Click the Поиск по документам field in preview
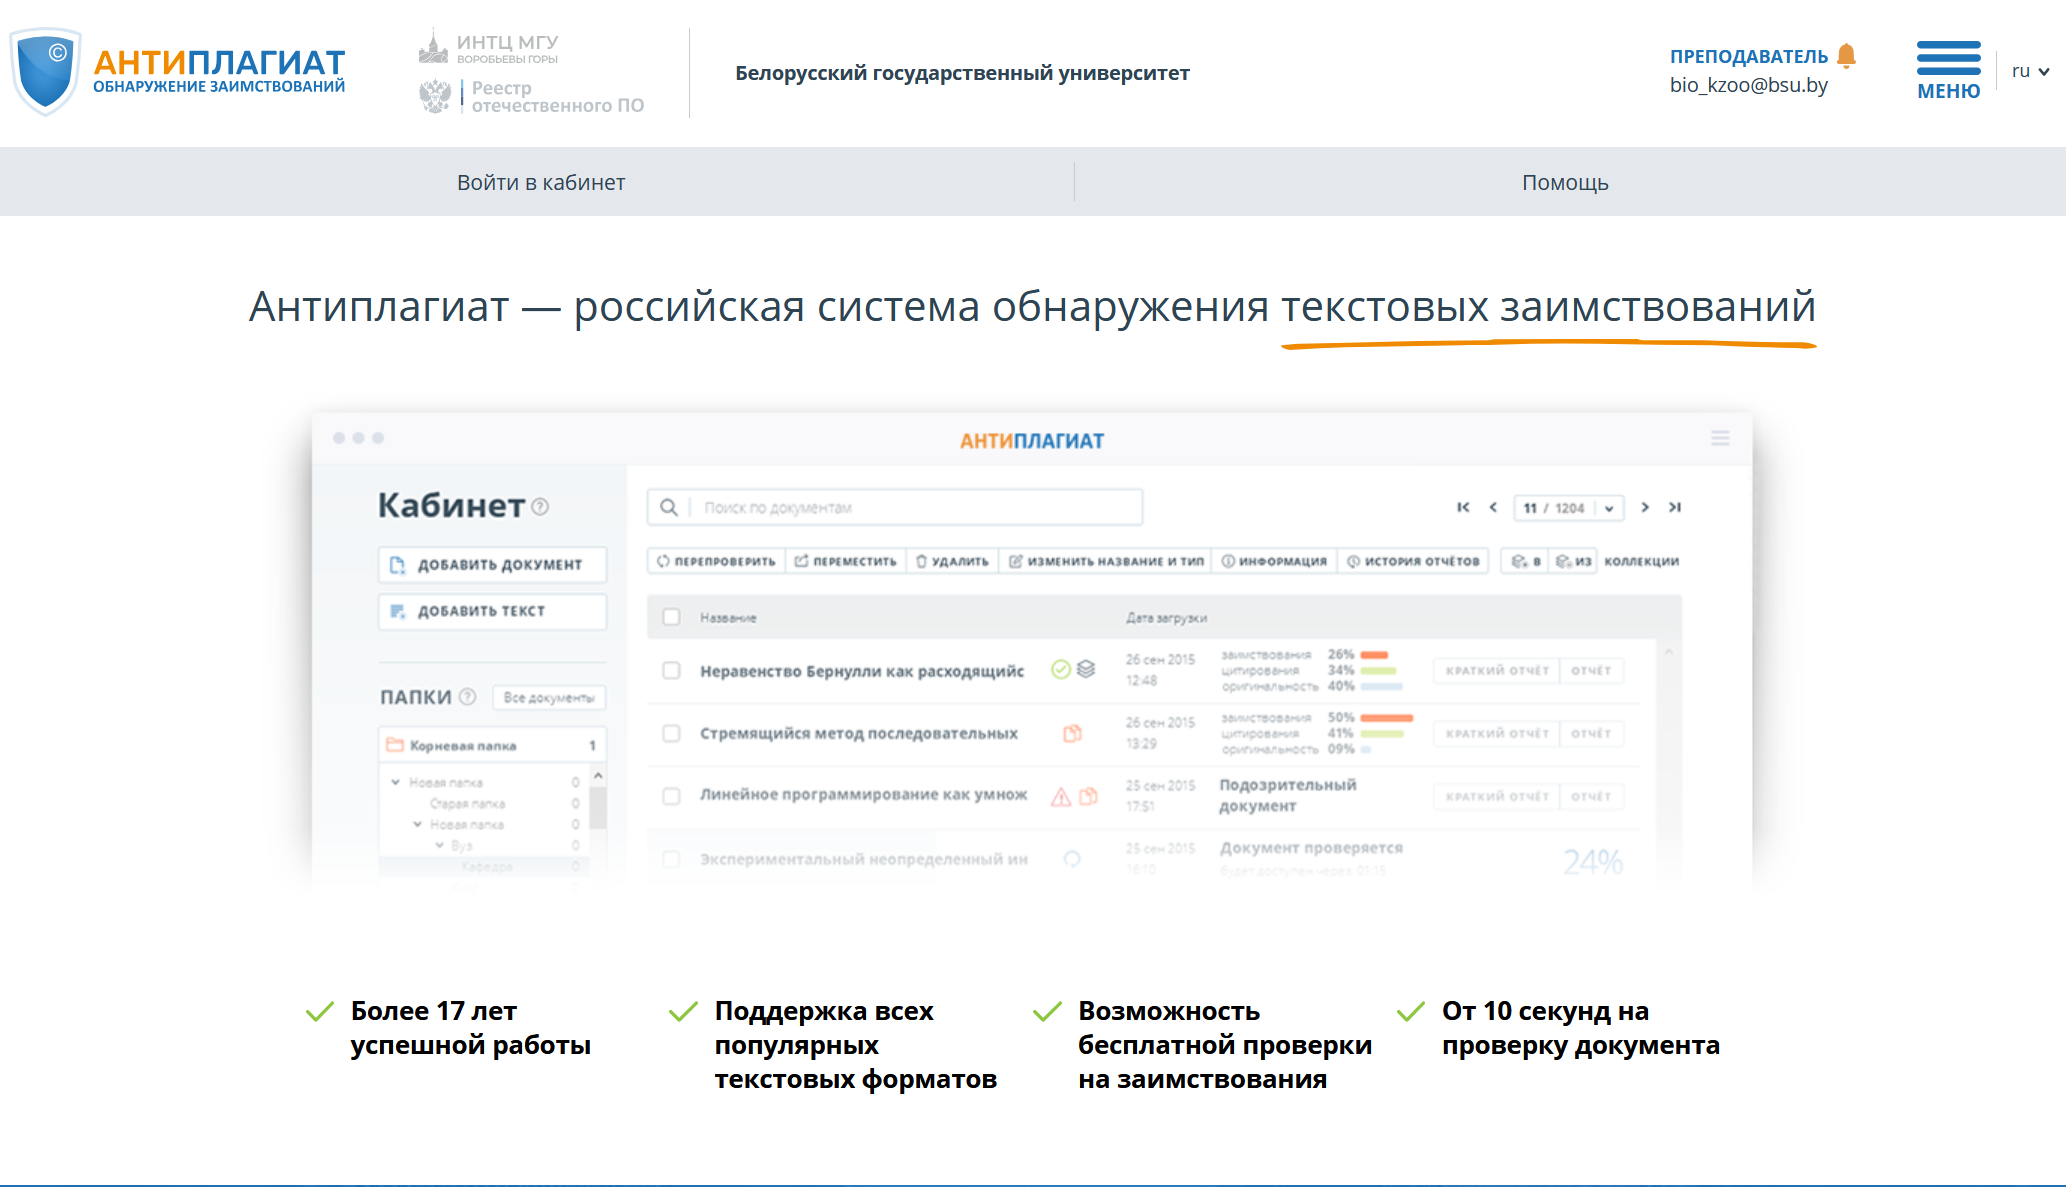Image resolution: width=2066 pixels, height=1187 pixels. [x=894, y=507]
